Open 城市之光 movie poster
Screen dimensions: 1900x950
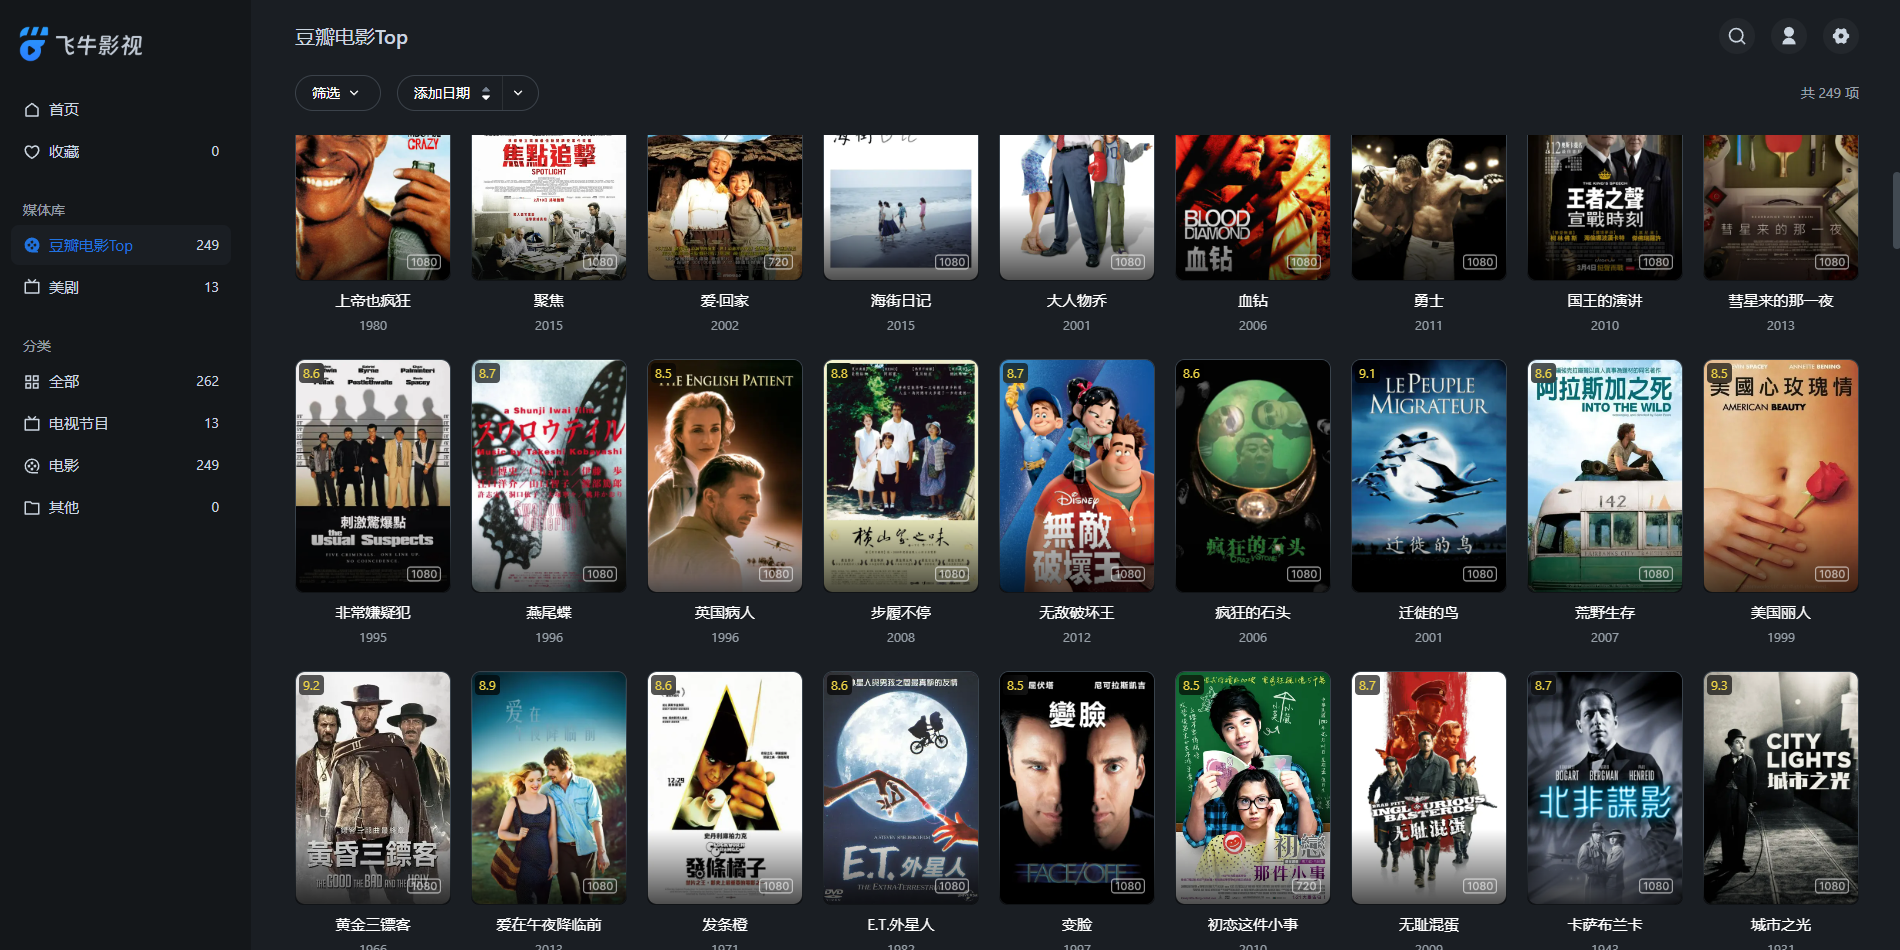pyautogui.click(x=1781, y=788)
